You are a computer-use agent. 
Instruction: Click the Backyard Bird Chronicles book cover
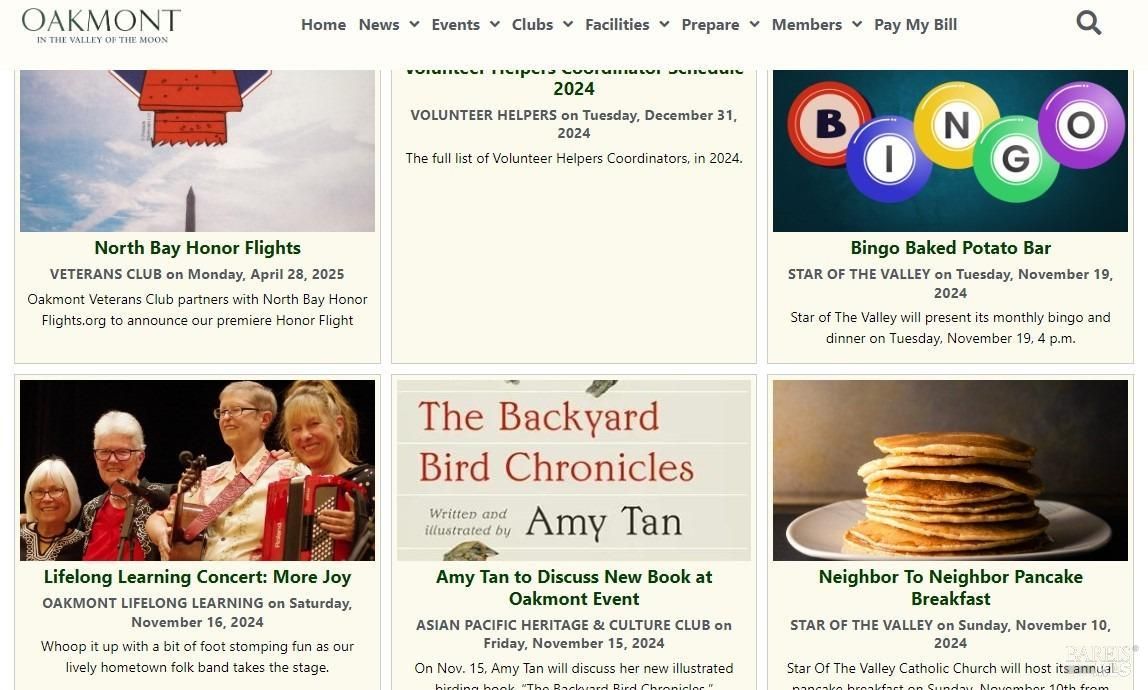(574, 470)
